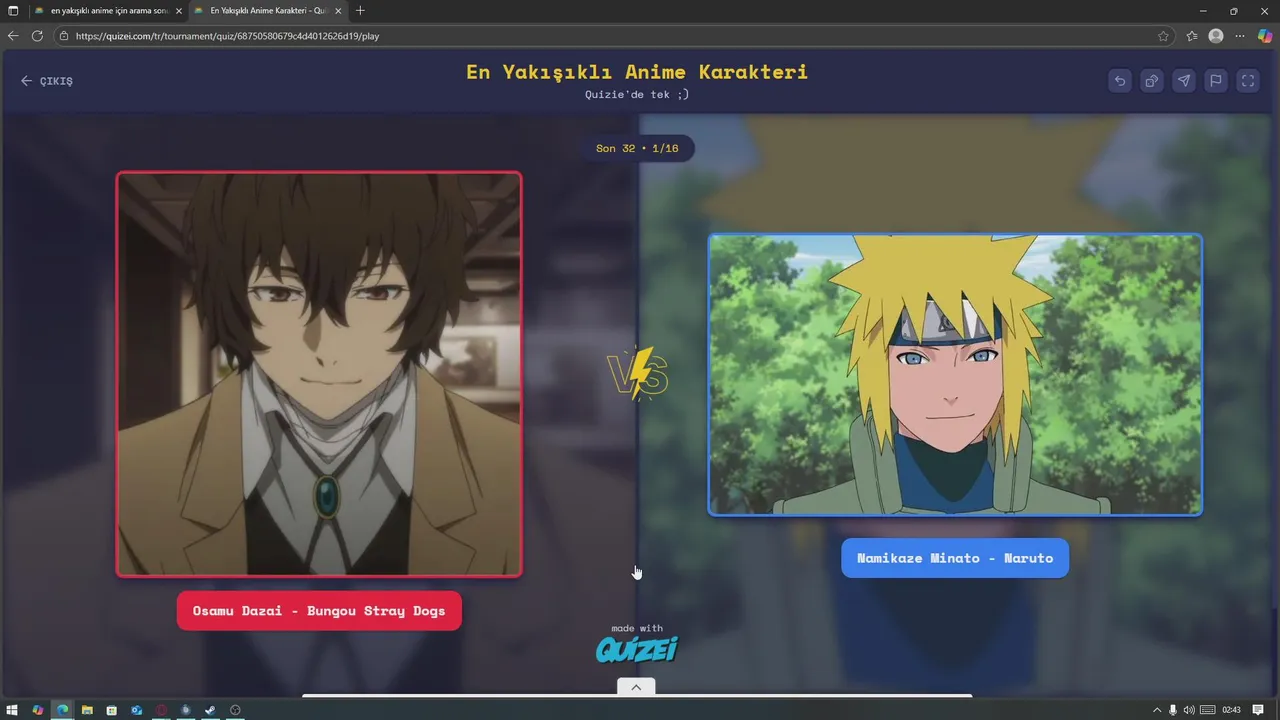Add this page to favorites star
Viewport: 1280px width, 720px height.
pyautogui.click(x=1163, y=36)
